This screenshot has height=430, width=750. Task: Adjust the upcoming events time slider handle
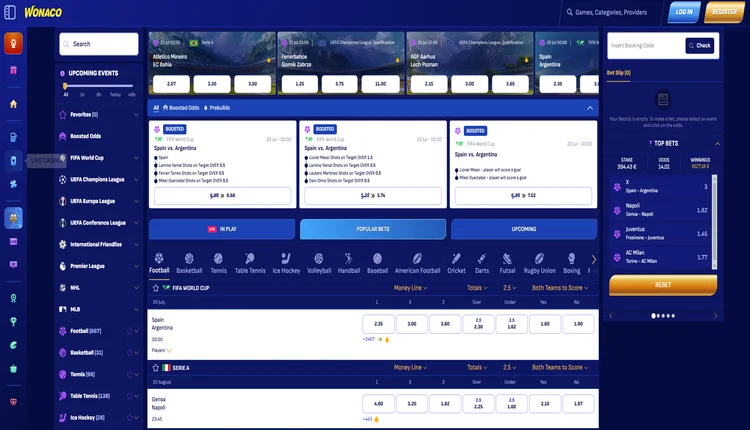65,86
